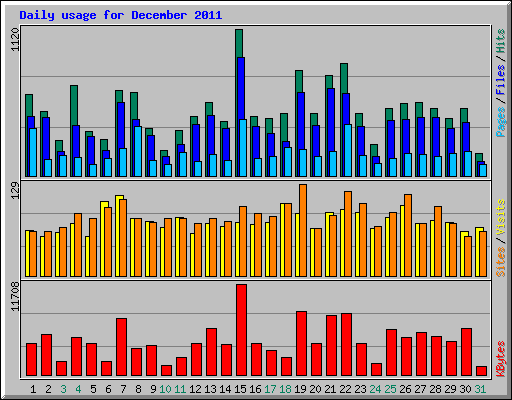Click day label 14 on the x-axis
Viewport: 512px width, 400px height.
tap(225, 389)
